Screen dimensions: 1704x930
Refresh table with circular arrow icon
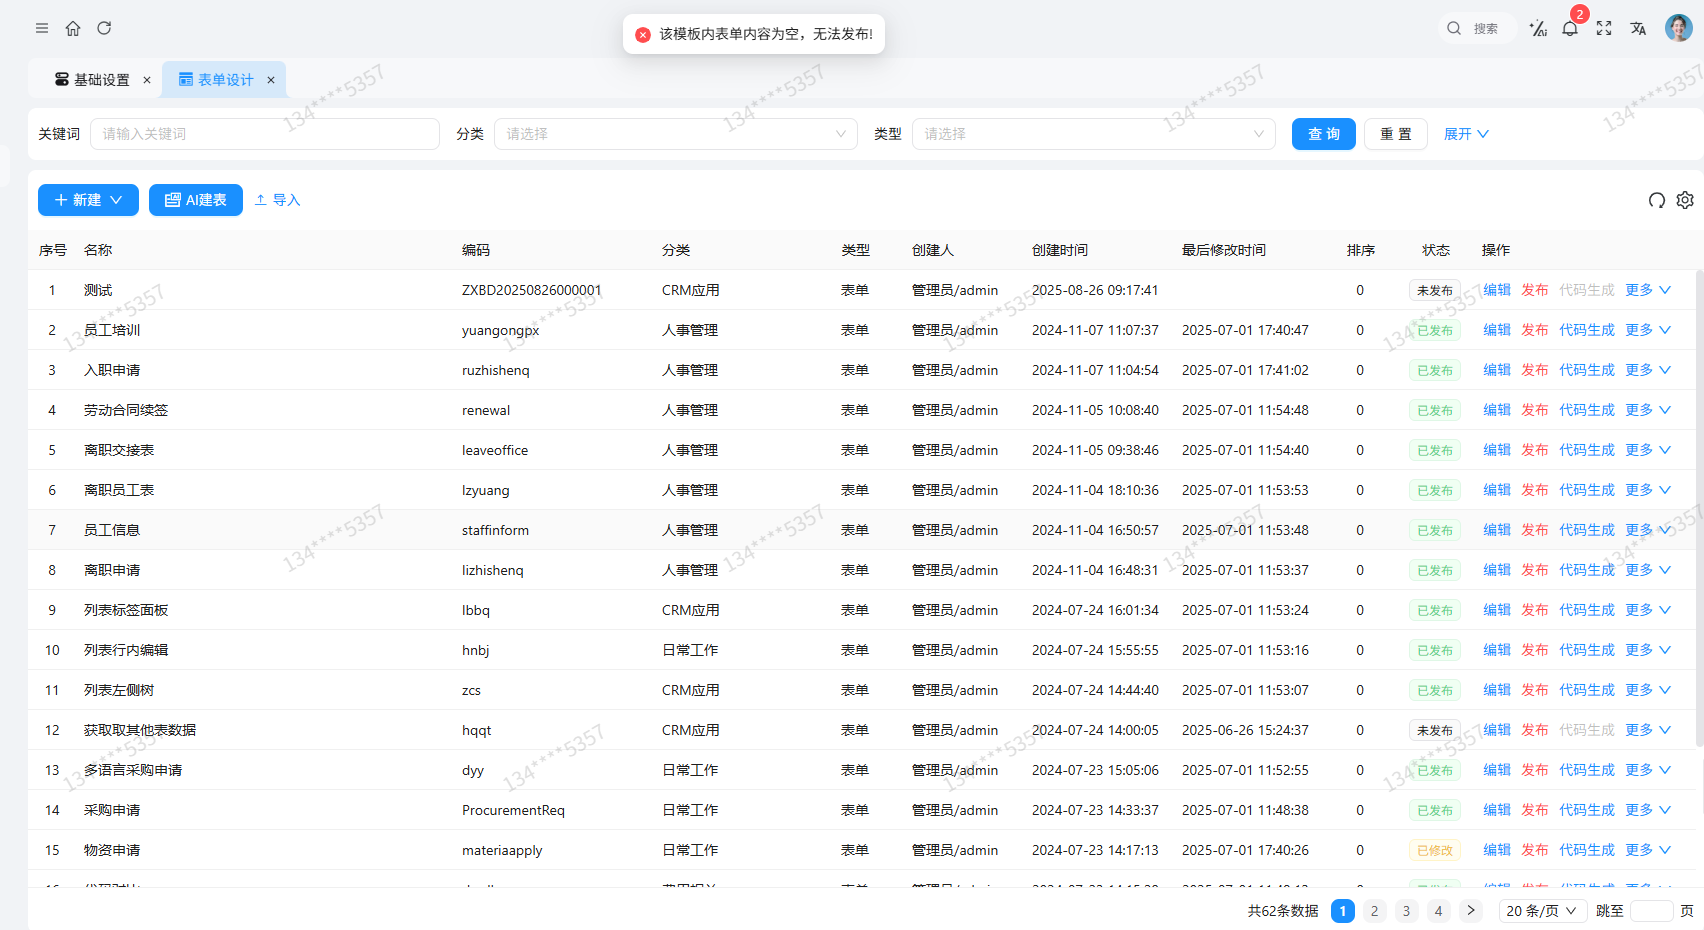[x=1657, y=200]
